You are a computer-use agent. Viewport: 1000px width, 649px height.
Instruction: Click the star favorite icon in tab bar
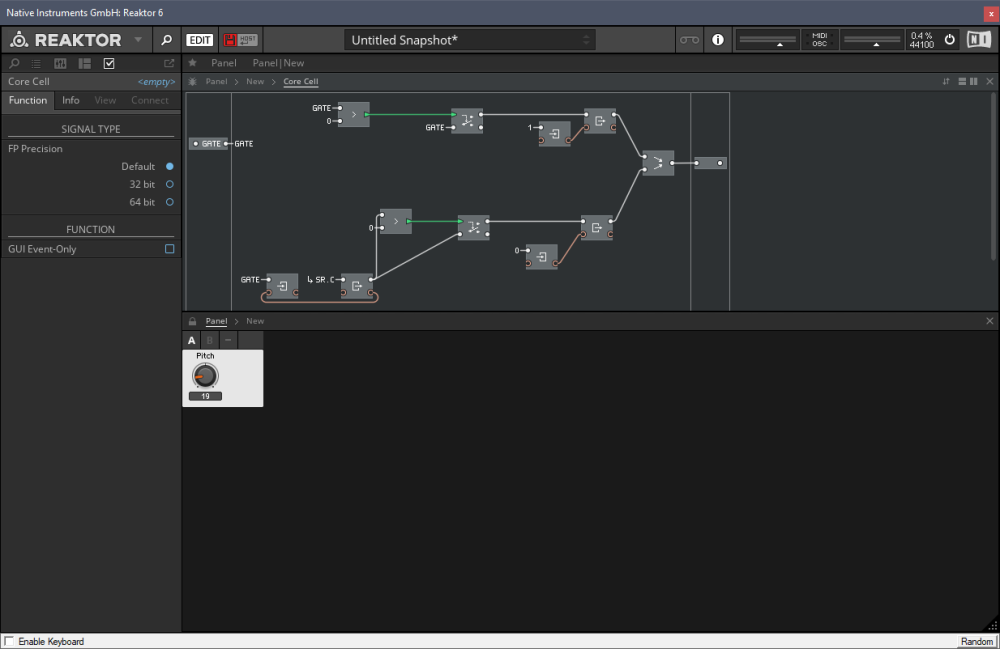coord(193,62)
